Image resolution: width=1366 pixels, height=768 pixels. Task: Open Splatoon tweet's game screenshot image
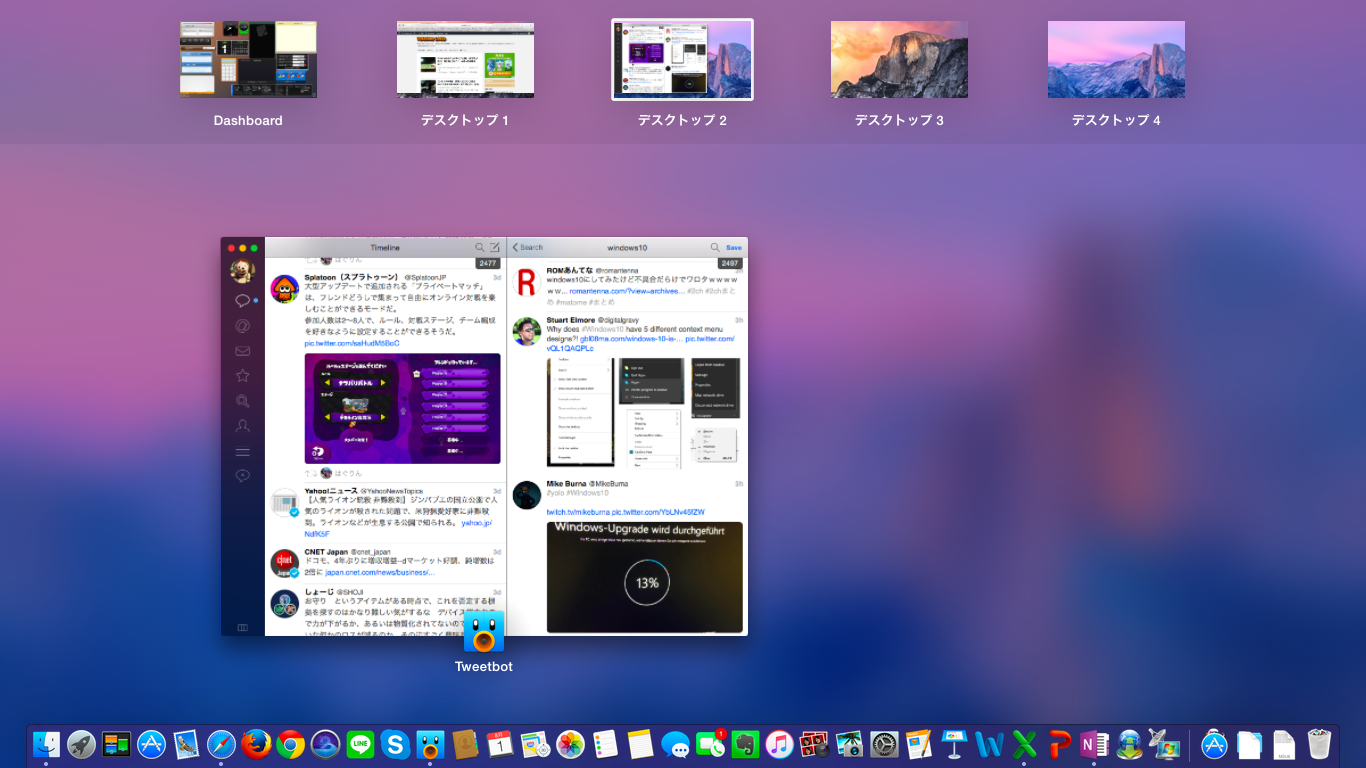click(x=402, y=408)
